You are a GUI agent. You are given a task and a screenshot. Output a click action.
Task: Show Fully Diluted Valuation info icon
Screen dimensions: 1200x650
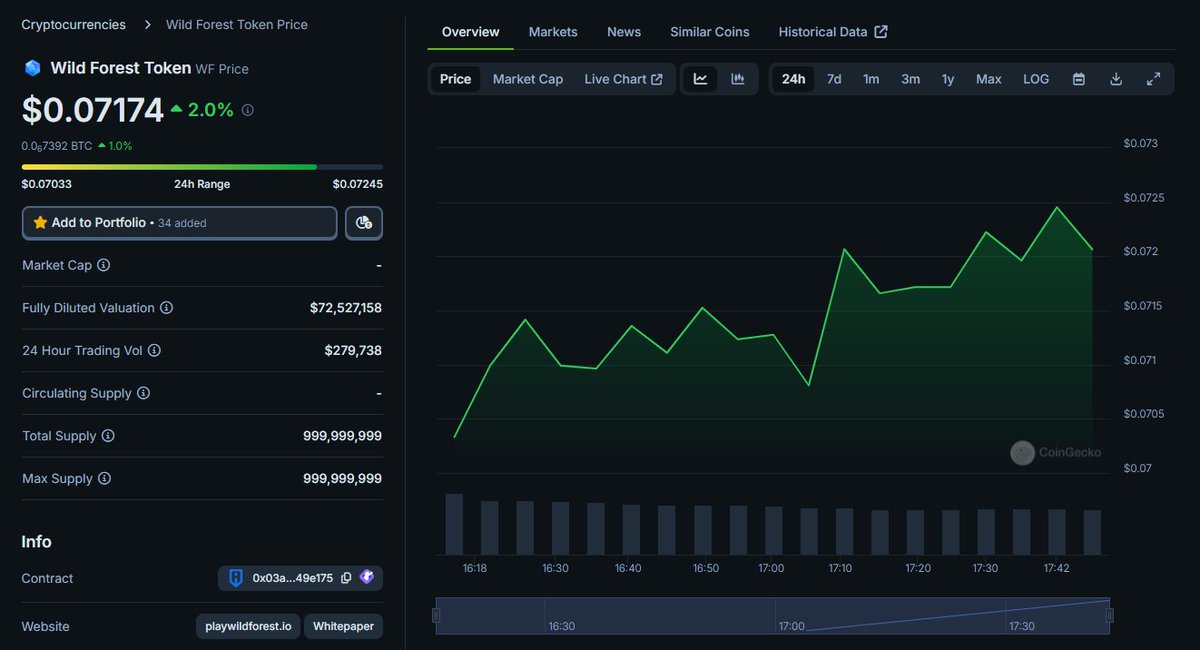tap(167, 308)
